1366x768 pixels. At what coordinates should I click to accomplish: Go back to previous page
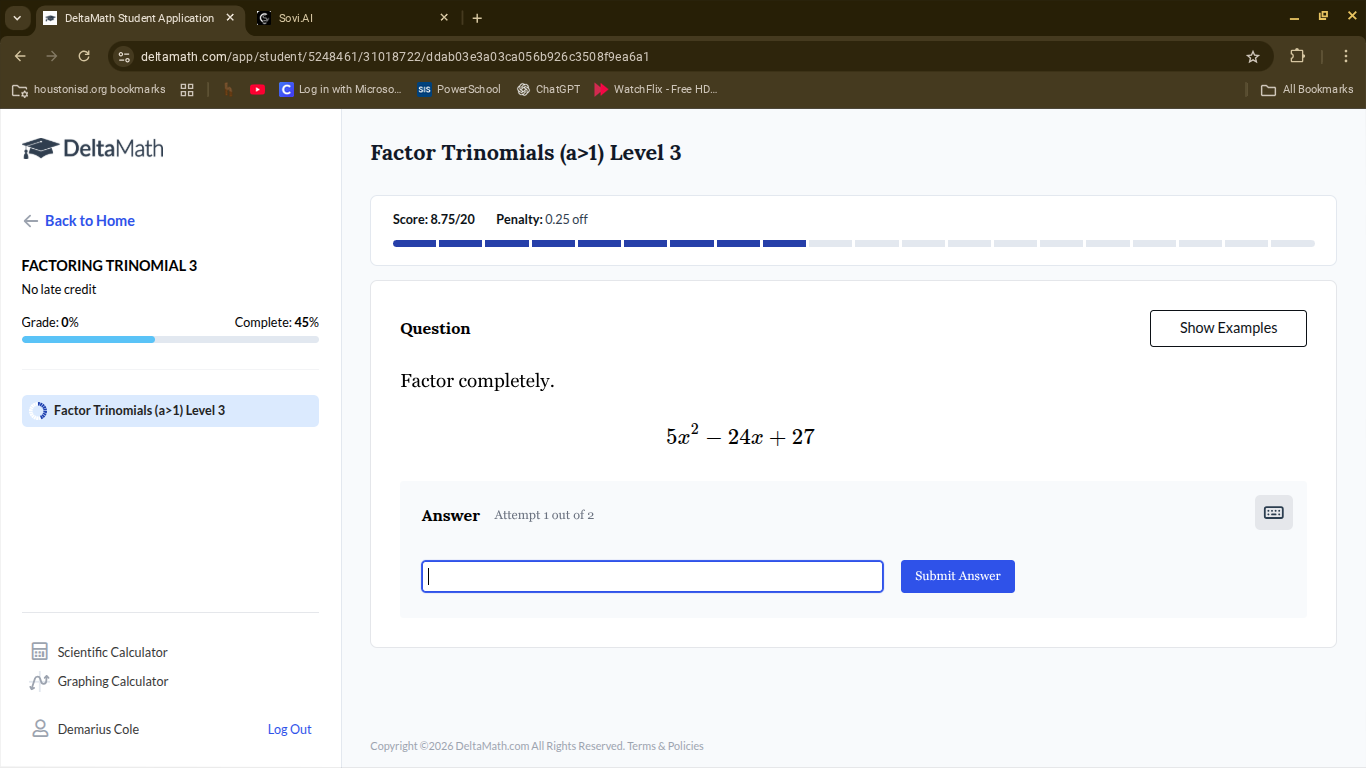coord(20,56)
